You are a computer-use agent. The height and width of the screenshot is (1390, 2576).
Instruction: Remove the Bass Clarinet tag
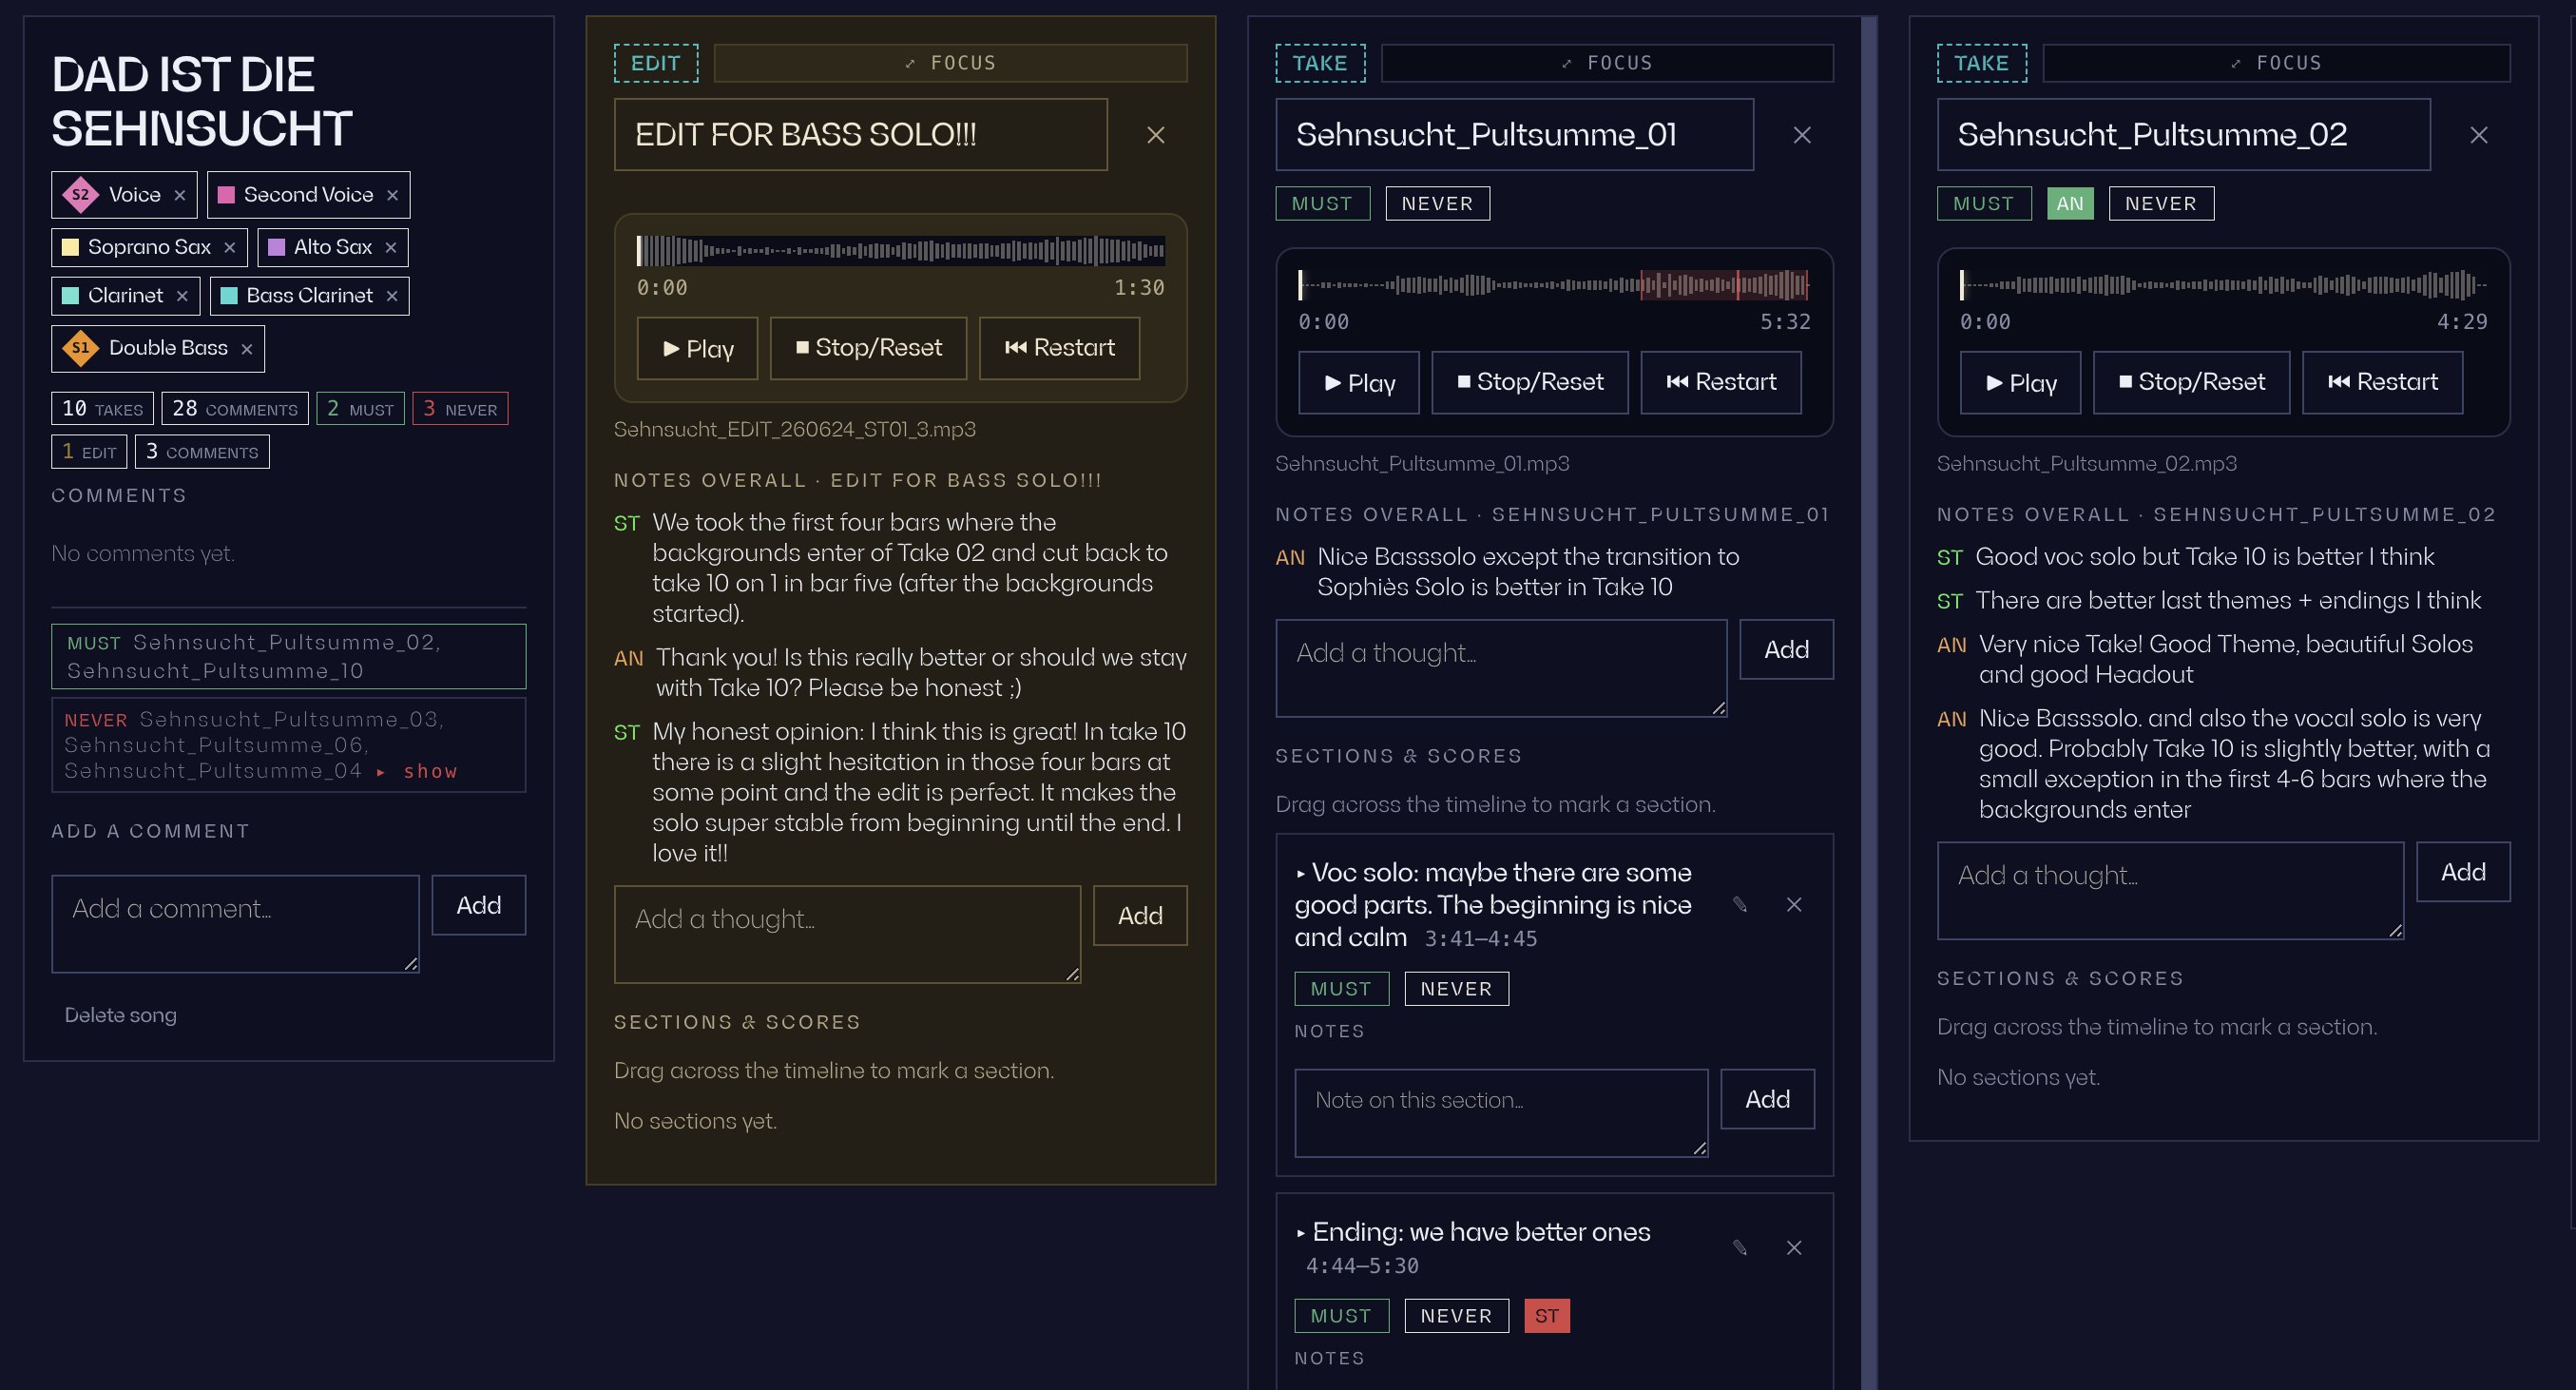pos(392,297)
